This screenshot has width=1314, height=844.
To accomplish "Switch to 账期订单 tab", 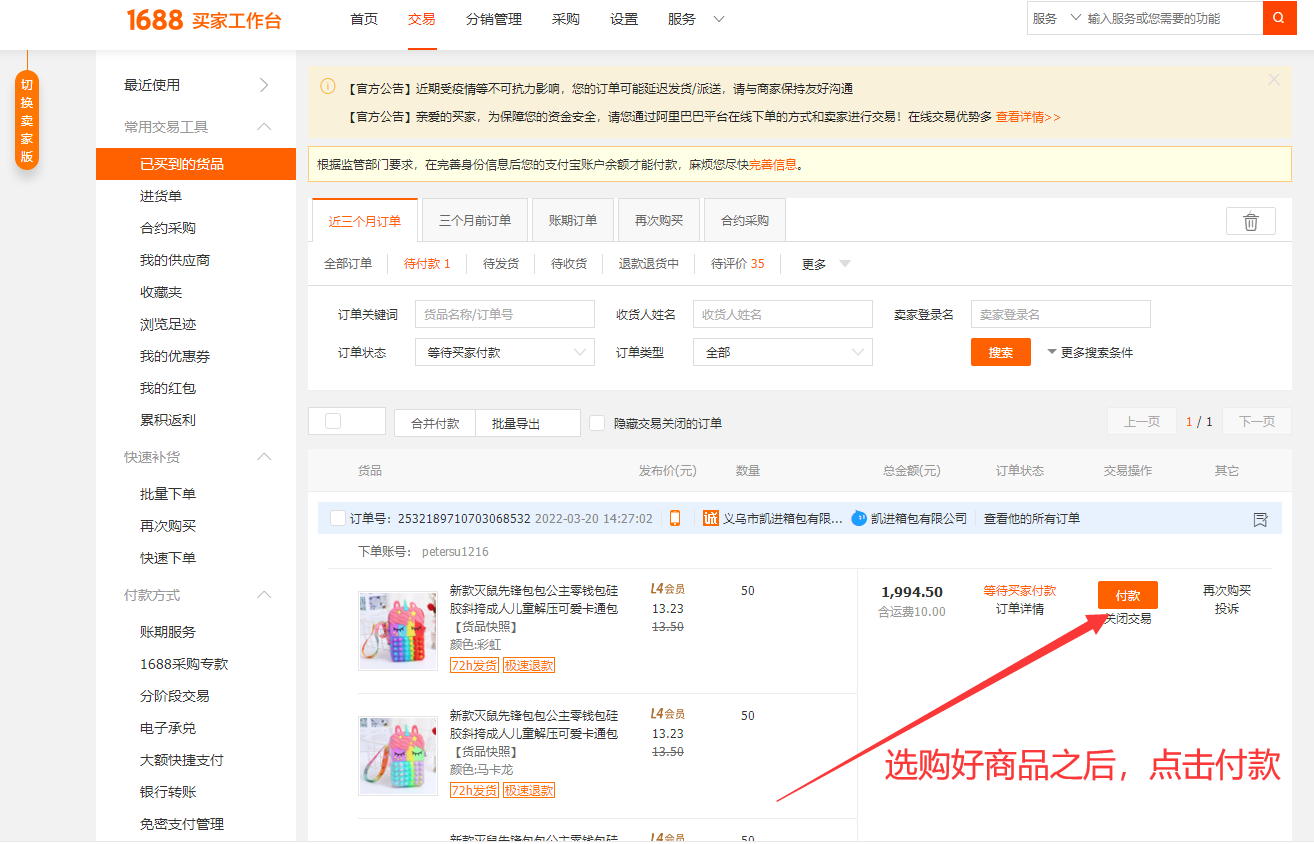I will pos(573,220).
